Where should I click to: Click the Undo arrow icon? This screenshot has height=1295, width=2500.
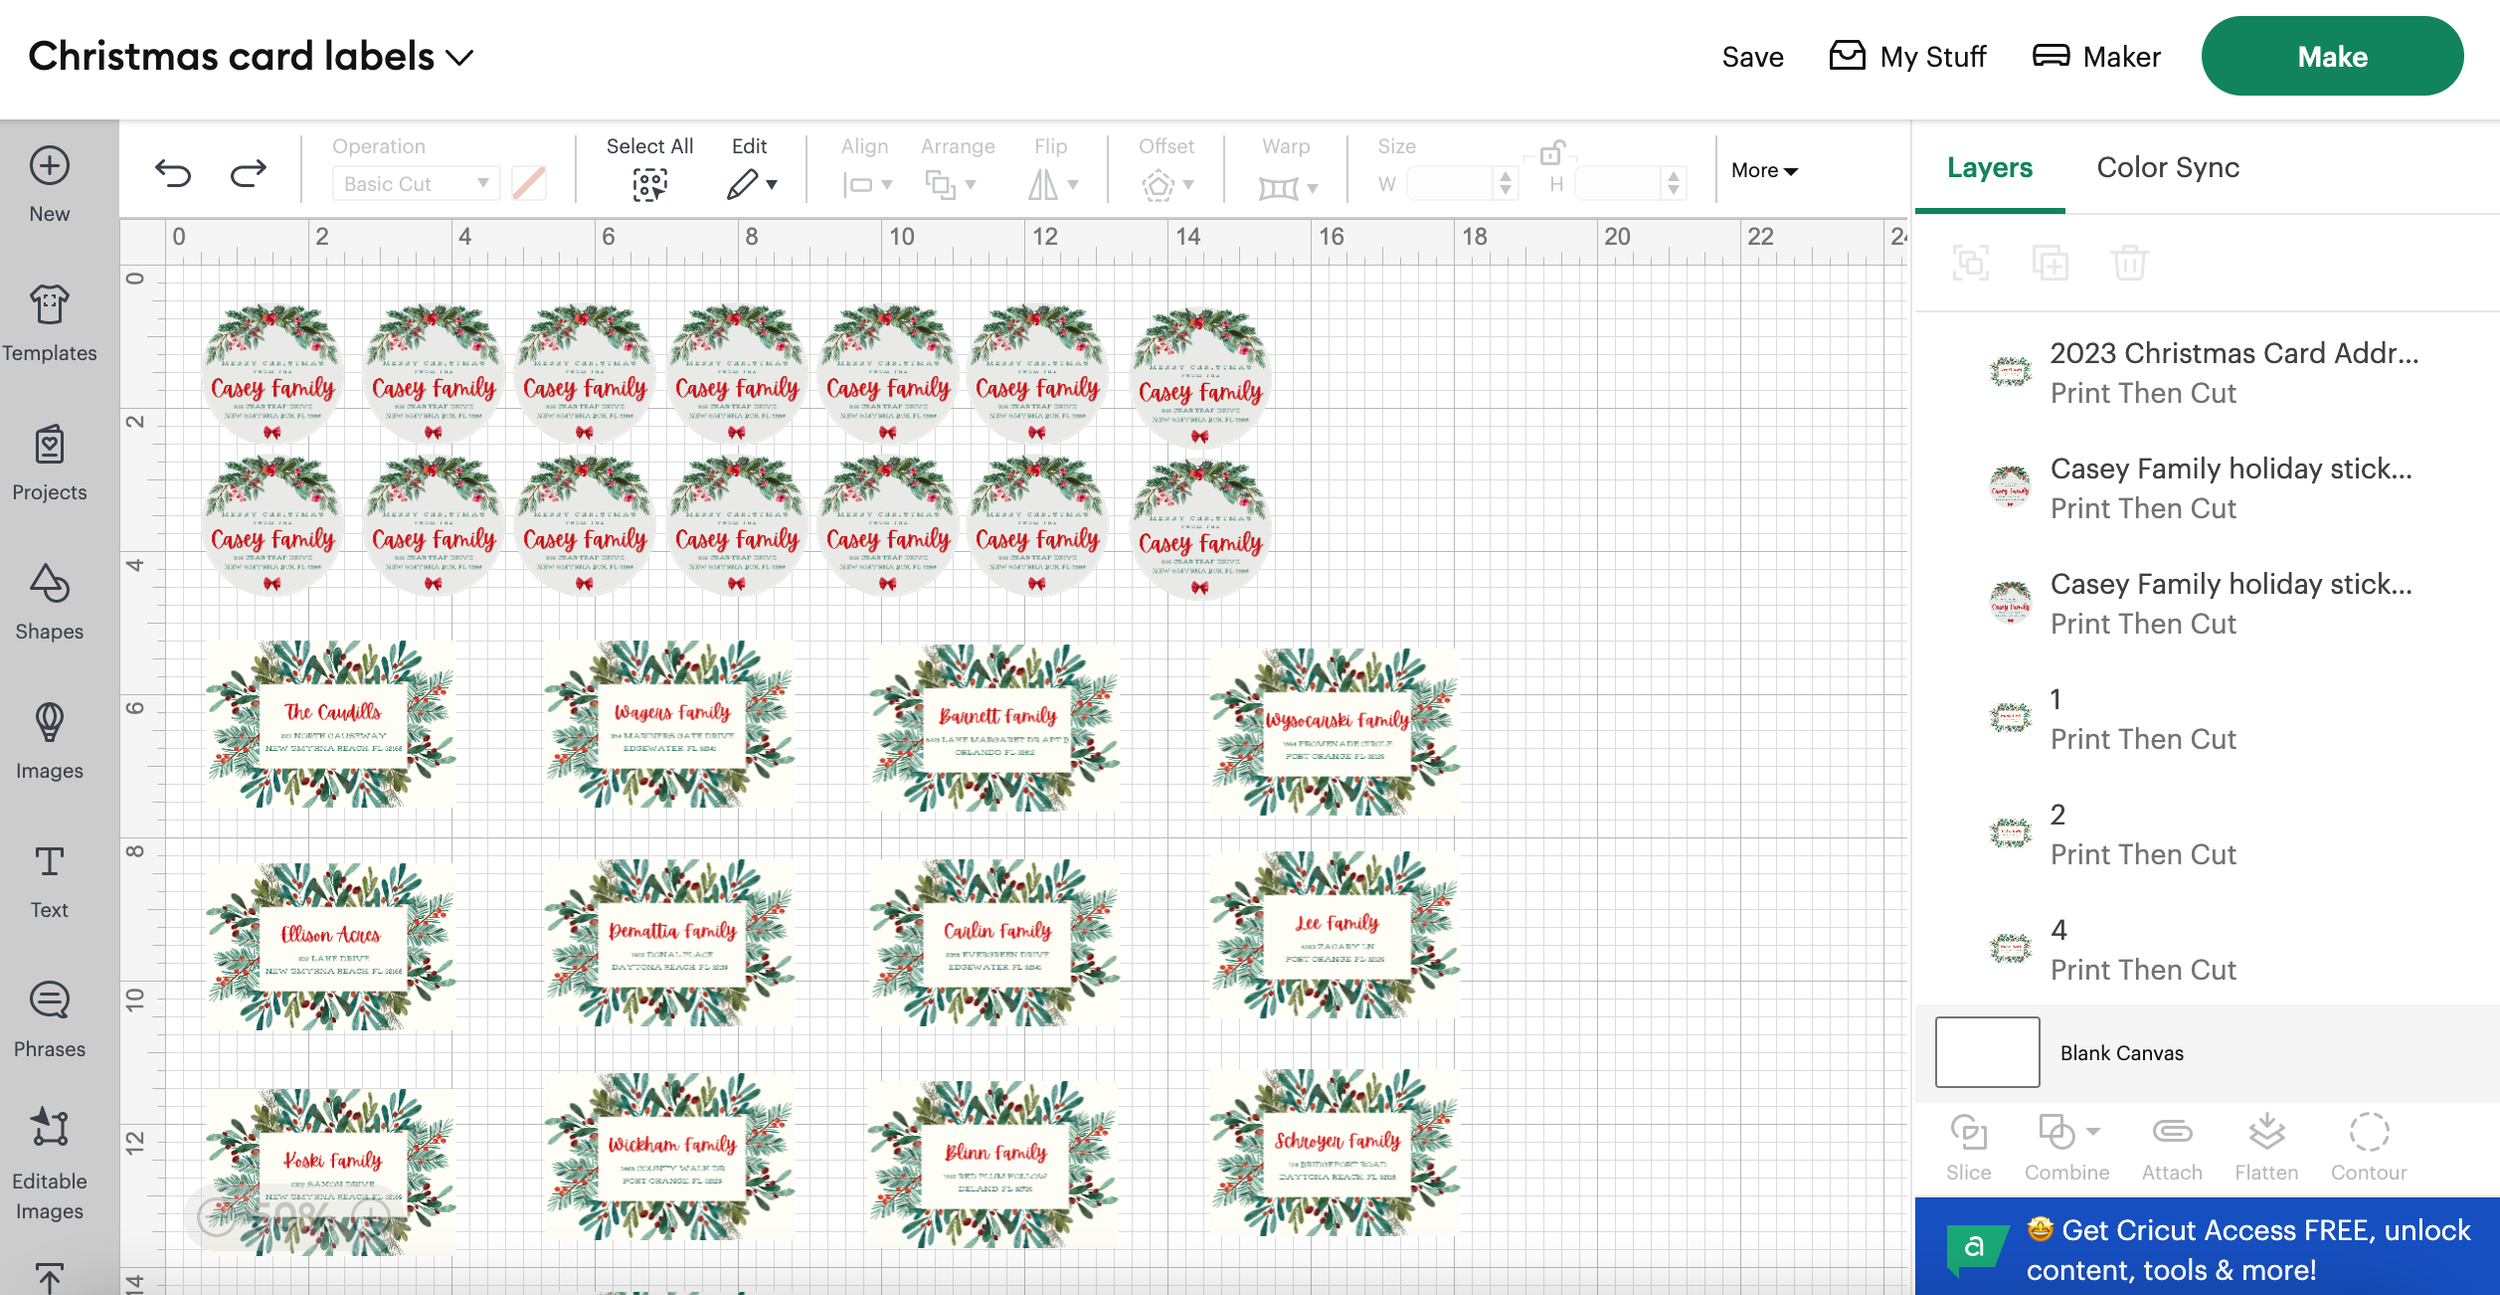(x=173, y=174)
